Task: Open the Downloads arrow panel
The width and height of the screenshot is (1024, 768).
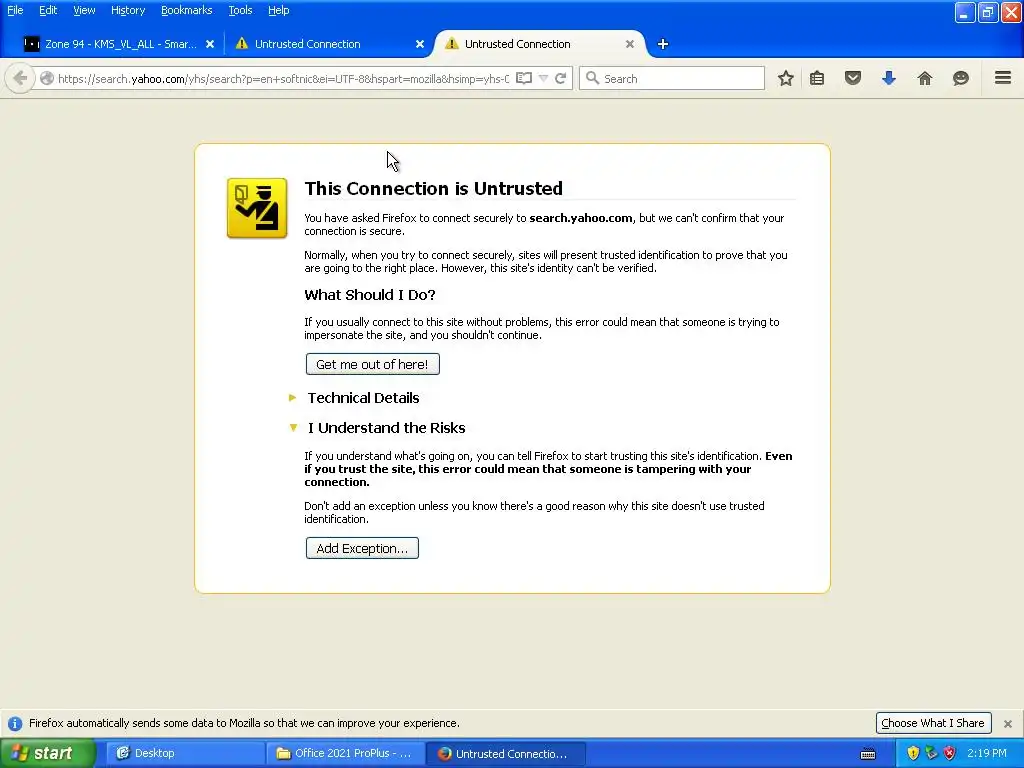Action: click(x=889, y=78)
